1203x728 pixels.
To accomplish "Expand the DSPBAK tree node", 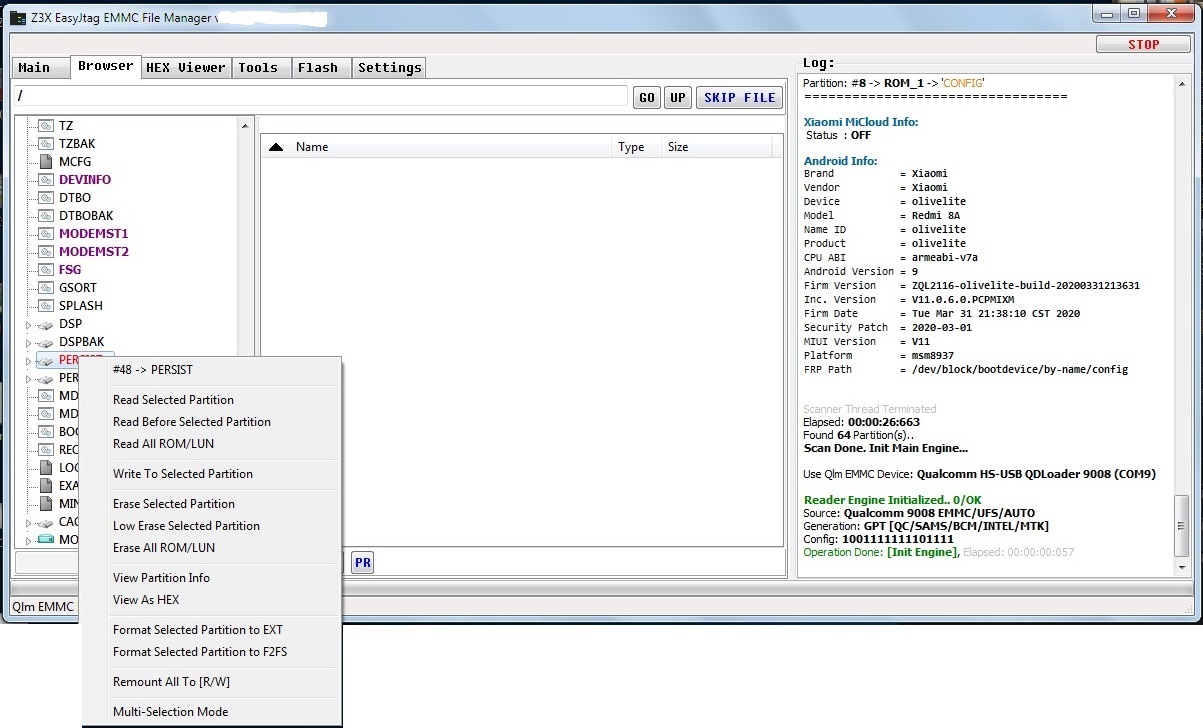I will pyautogui.click(x=28, y=343).
